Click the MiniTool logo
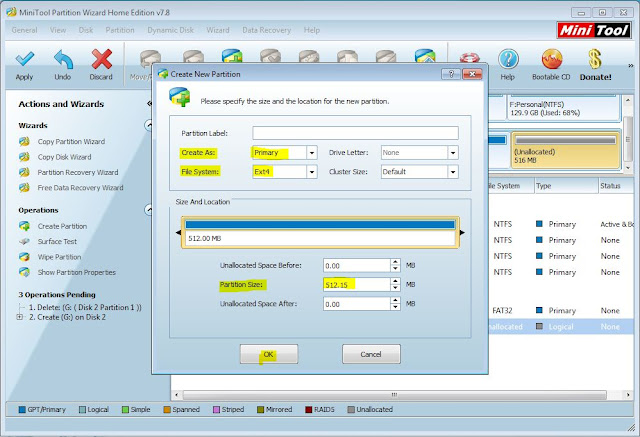640x437 pixels. [593, 30]
